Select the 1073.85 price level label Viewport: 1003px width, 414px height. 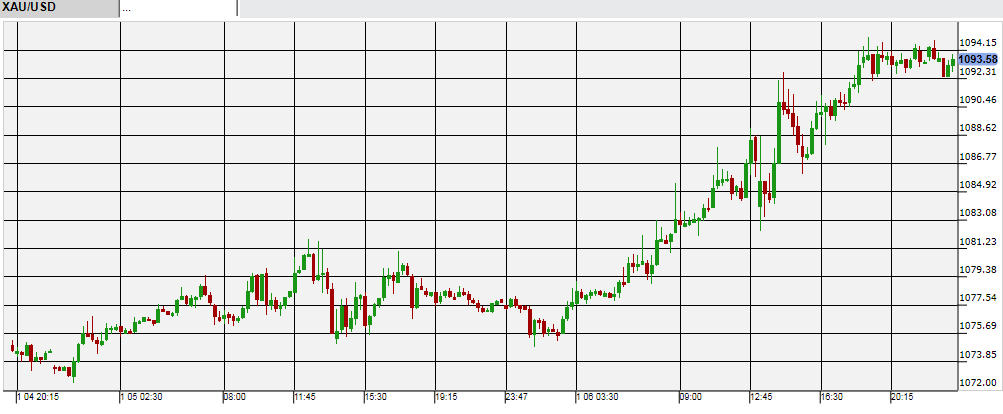pyautogui.click(x=976, y=355)
